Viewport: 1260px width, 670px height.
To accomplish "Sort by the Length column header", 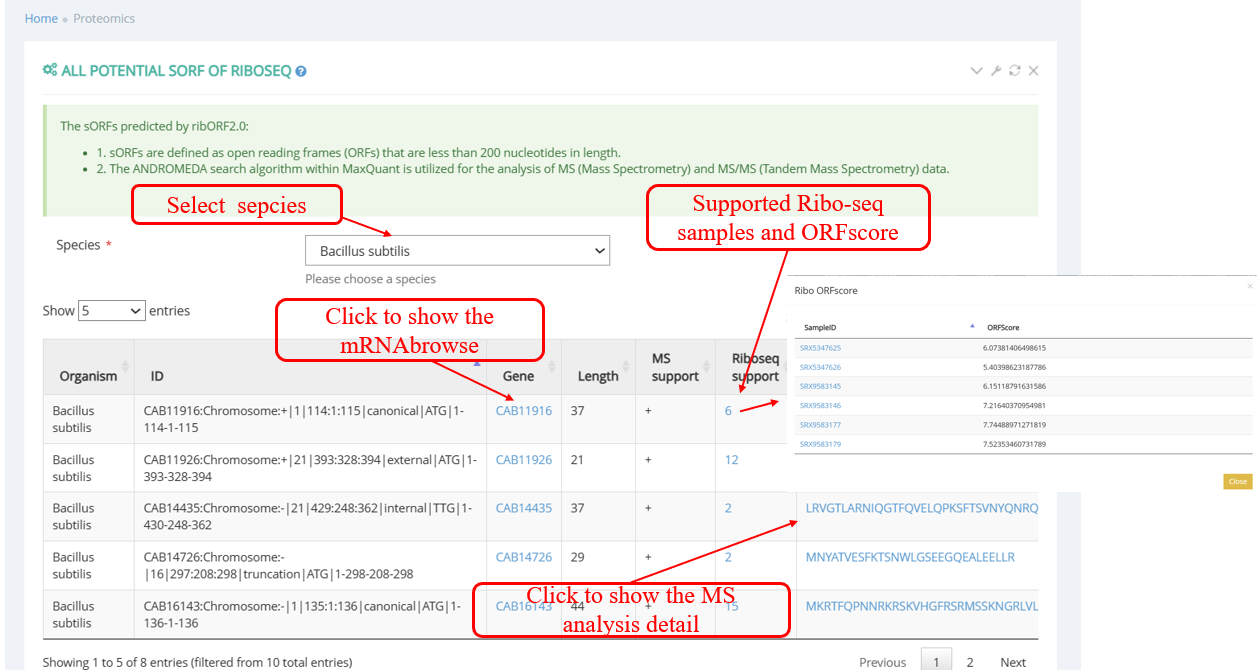I will (x=598, y=376).
